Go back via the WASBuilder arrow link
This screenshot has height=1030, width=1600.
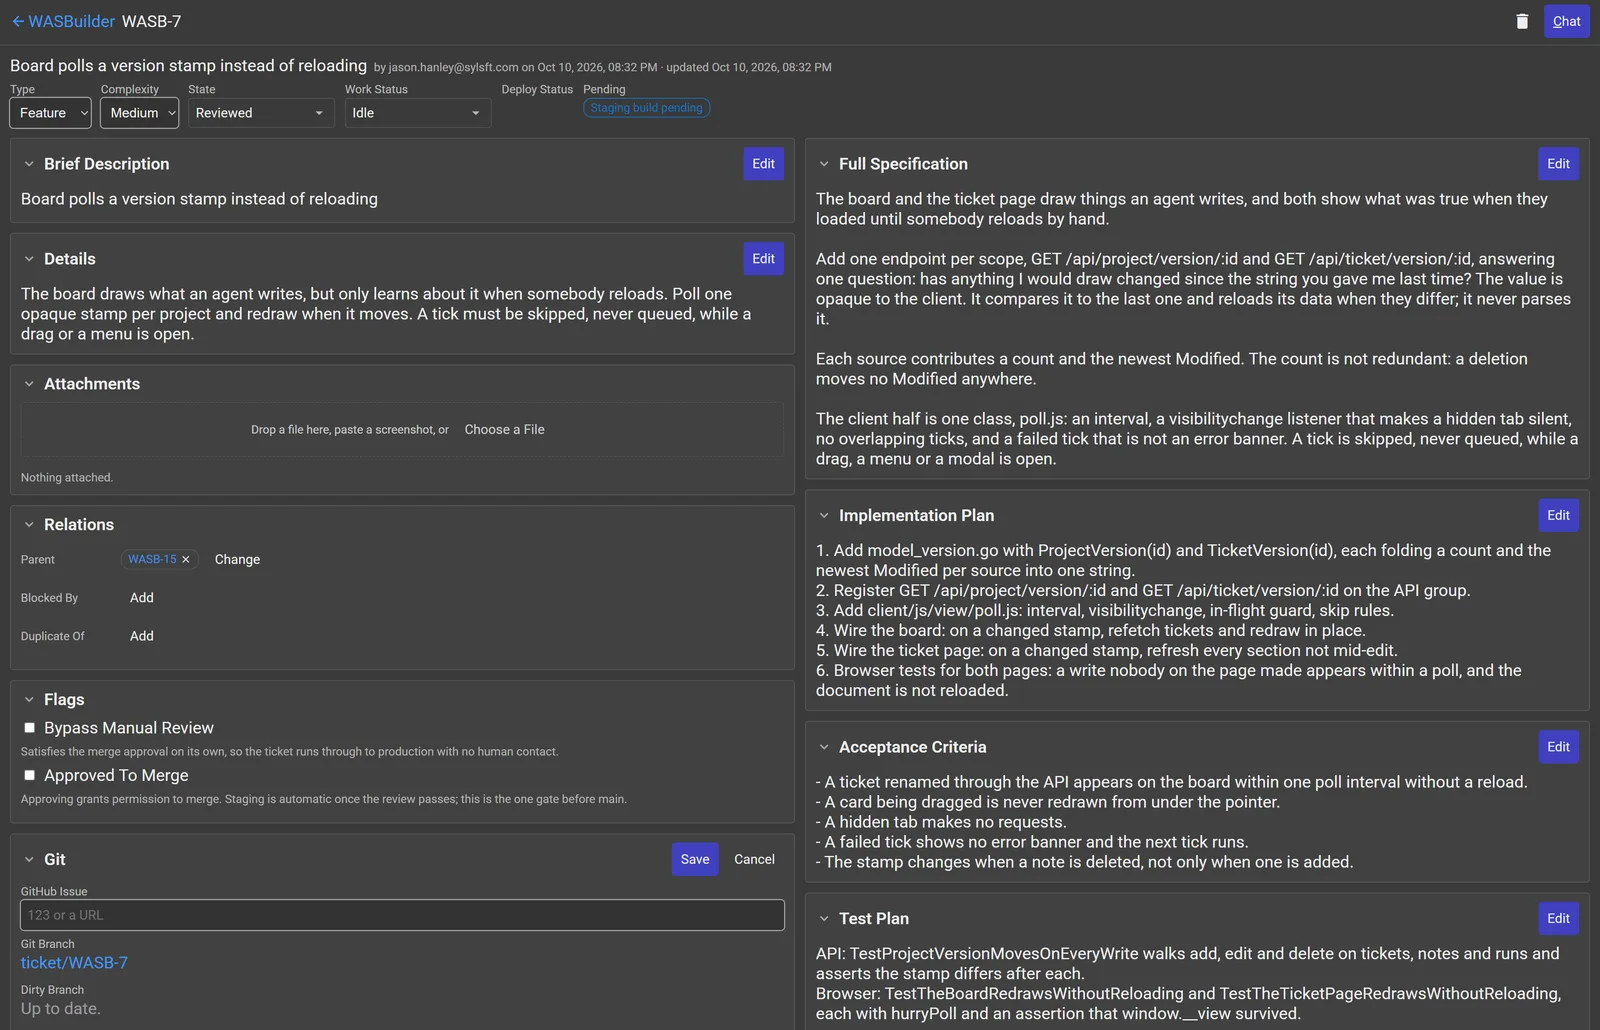click(63, 21)
